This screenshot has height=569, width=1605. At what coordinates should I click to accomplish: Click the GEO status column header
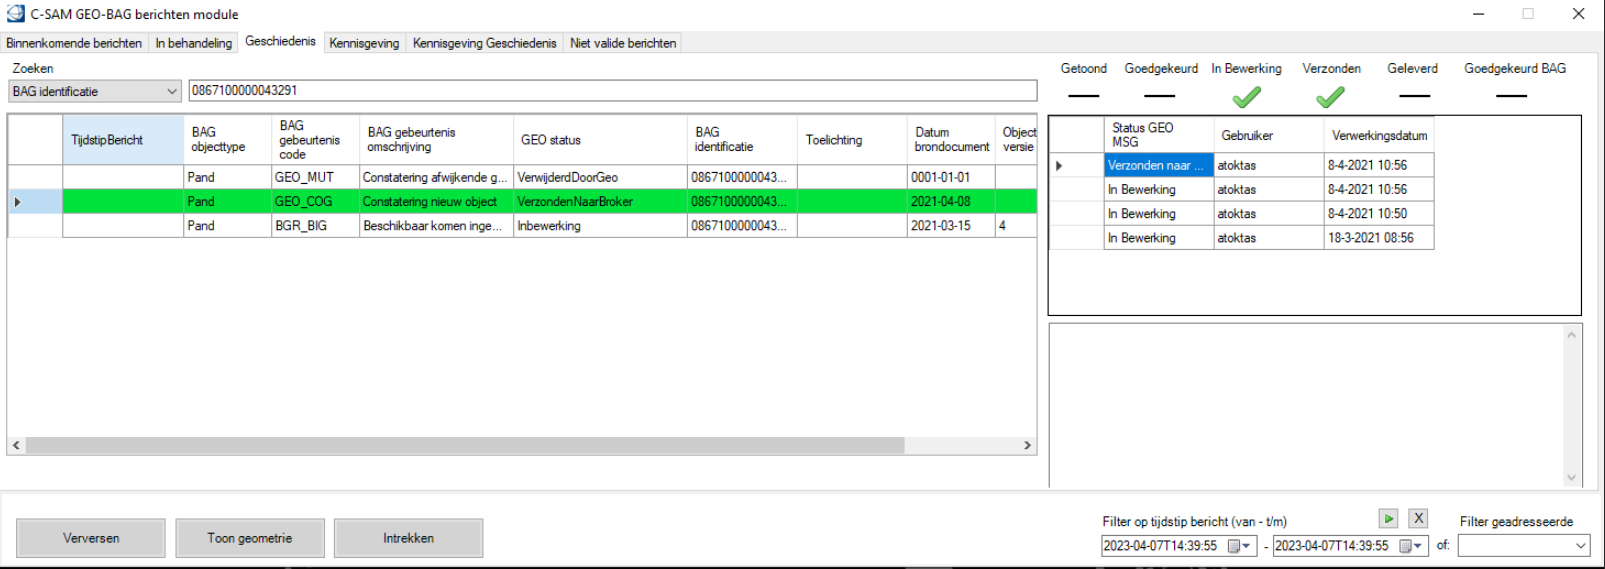point(600,140)
